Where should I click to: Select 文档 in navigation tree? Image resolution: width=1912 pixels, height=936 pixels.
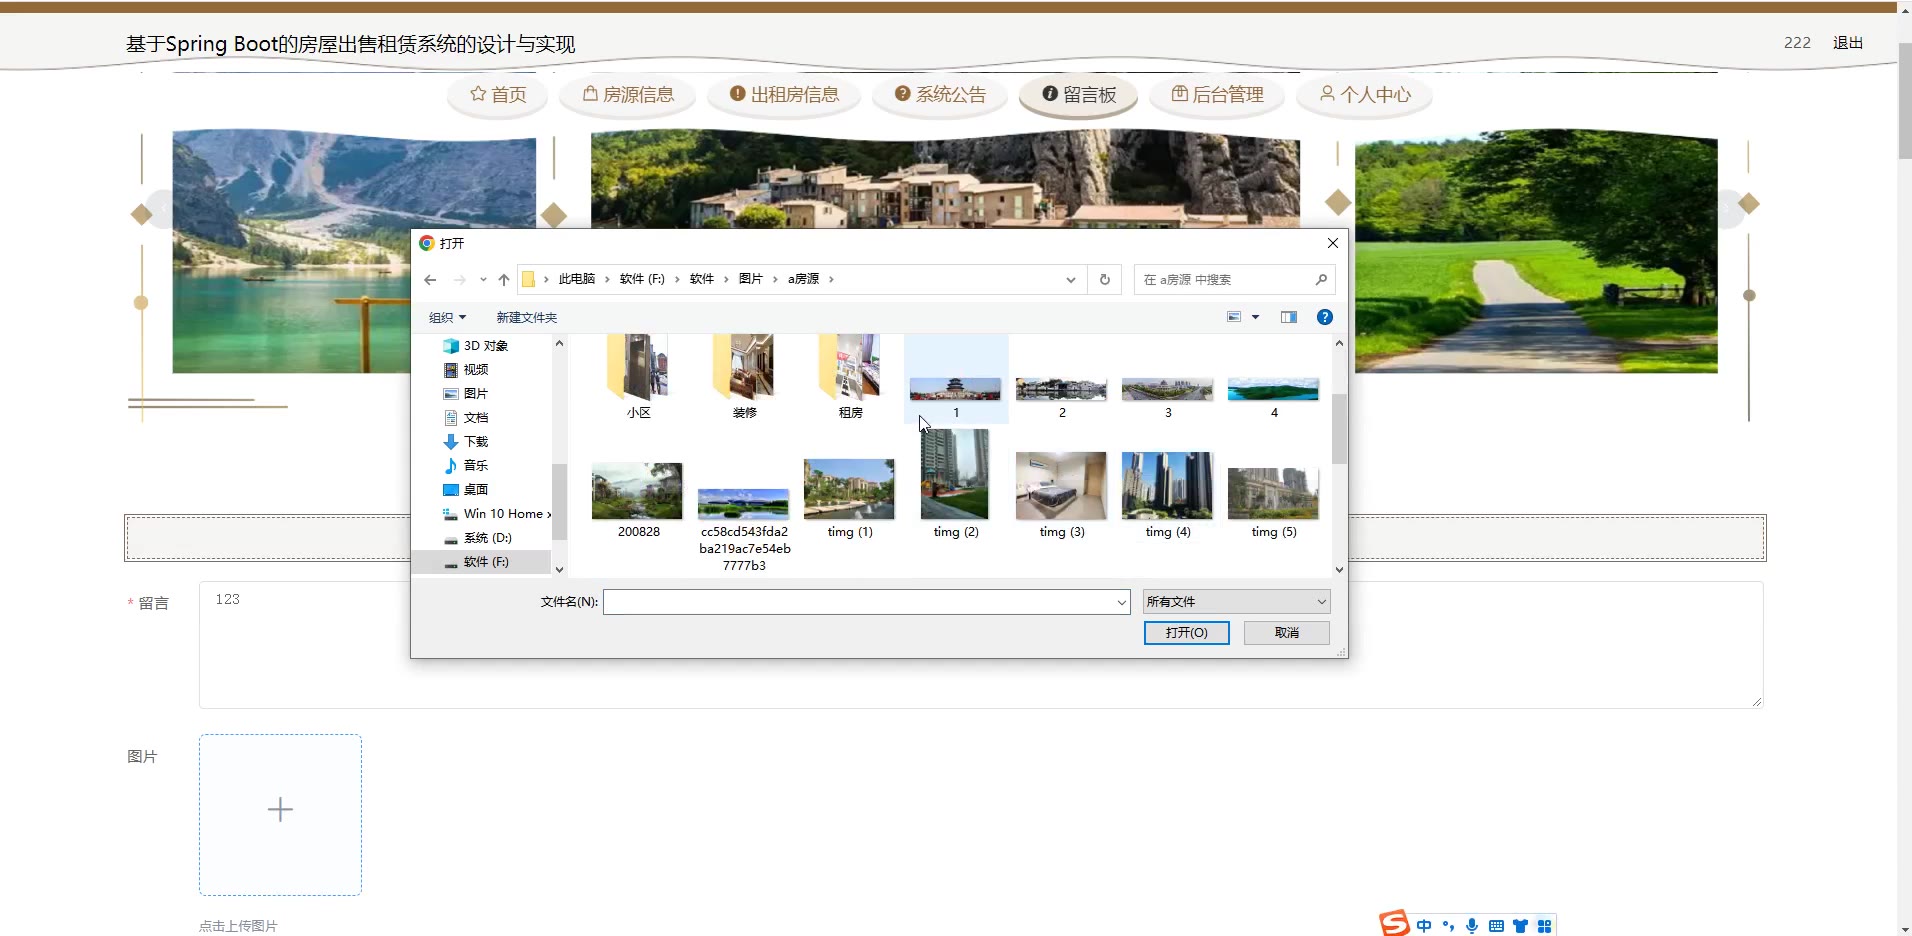point(476,418)
